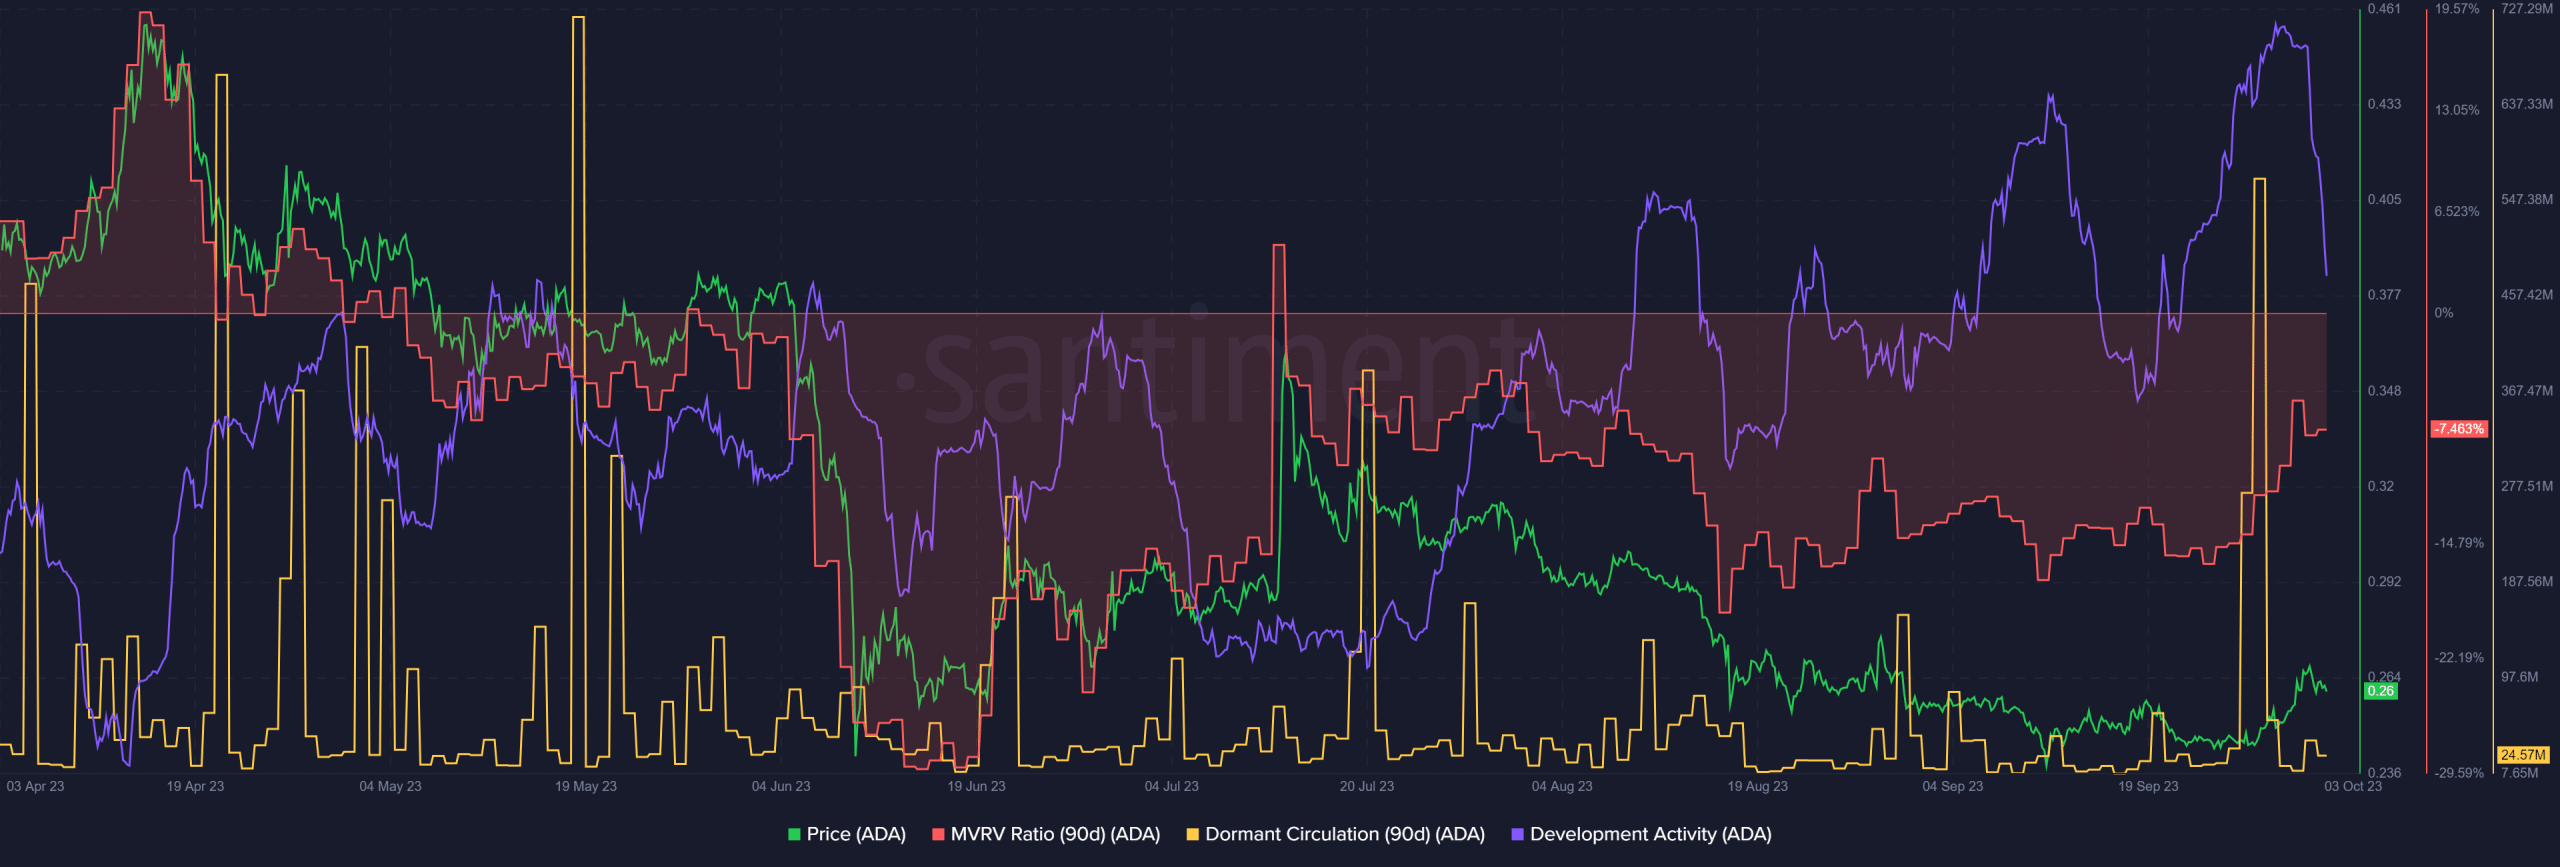The height and width of the screenshot is (867, 2560).
Task: Select the 04 May 23 date label
Action: coord(390,786)
